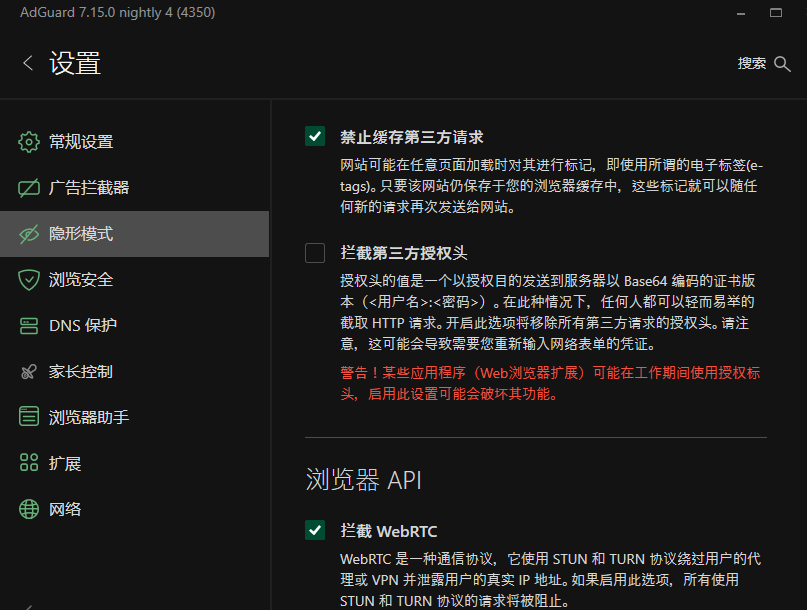Image resolution: width=807 pixels, height=610 pixels.
Task: Select the DNS 保护 protection icon
Action: pyautogui.click(x=29, y=326)
